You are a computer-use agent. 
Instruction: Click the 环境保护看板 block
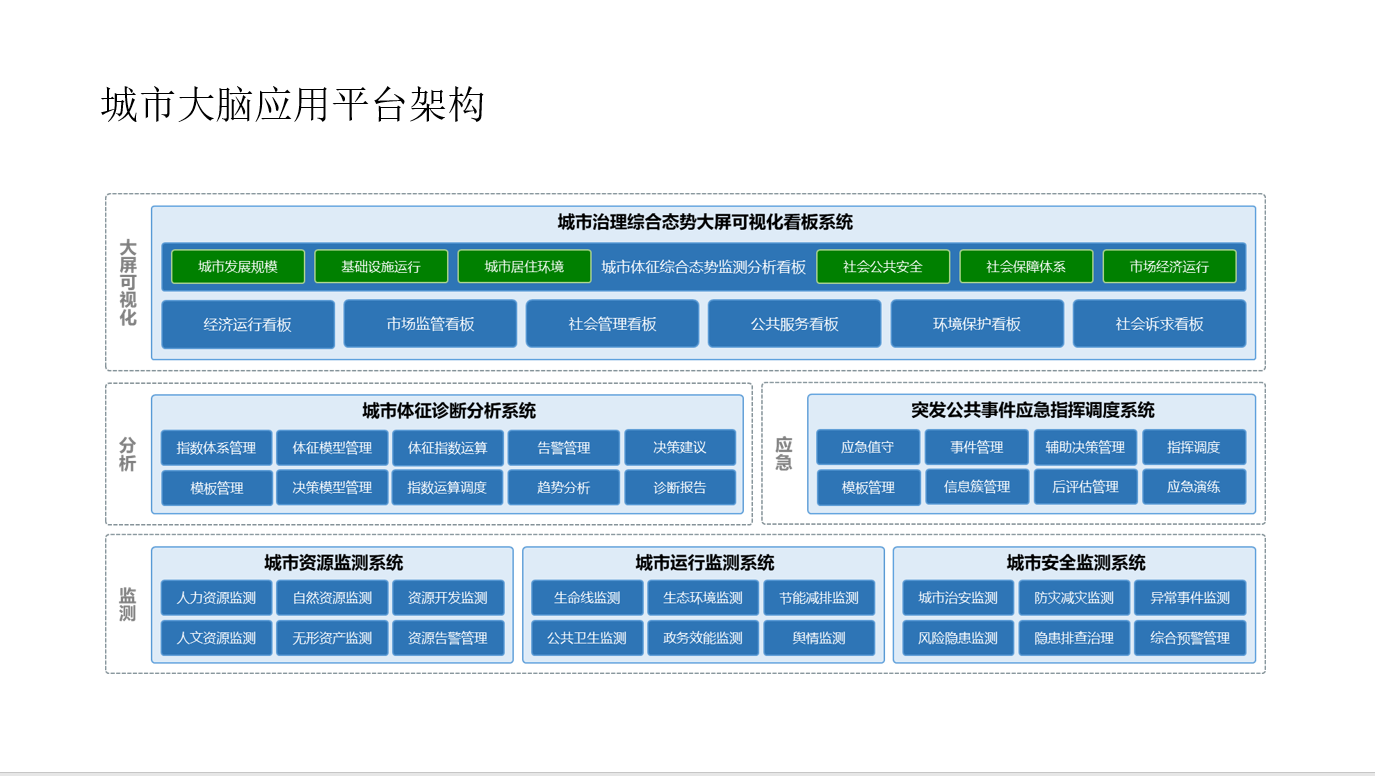coord(977,324)
